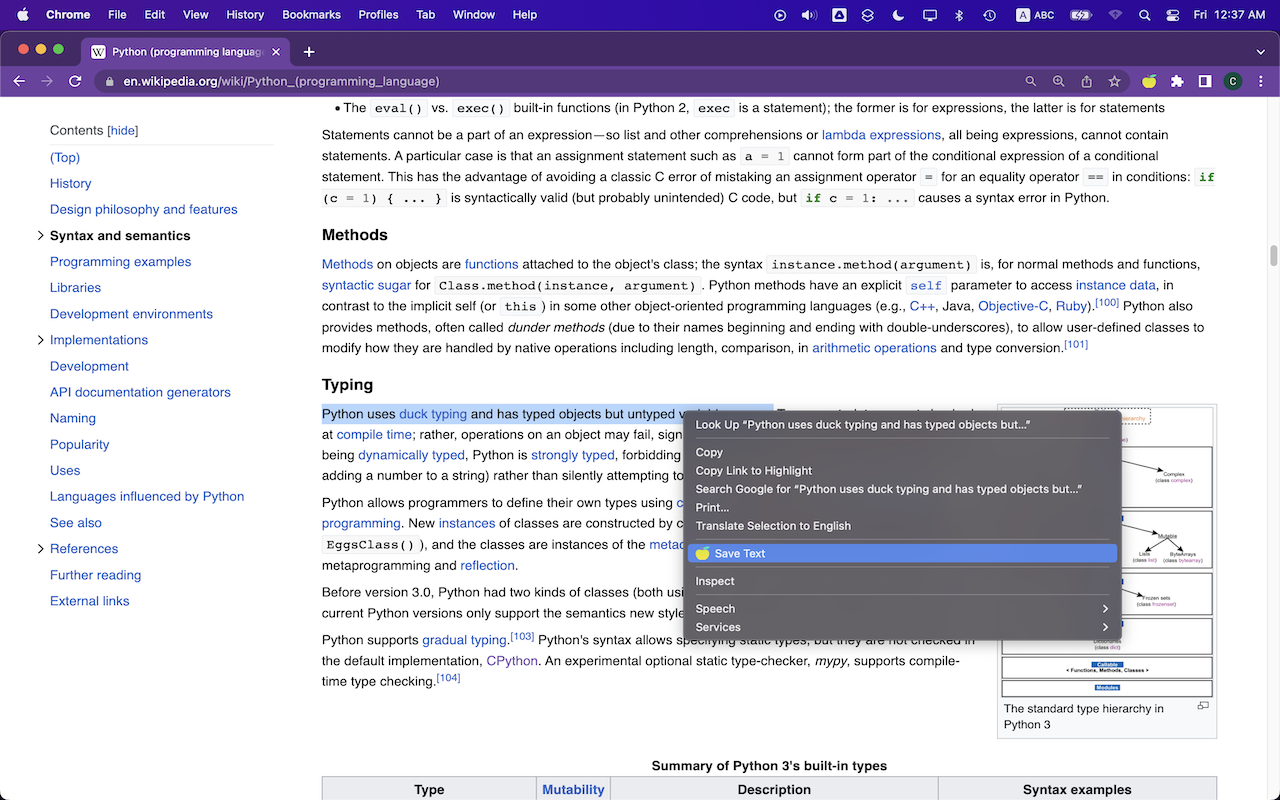Toggle Do Not Disturb moon icon

point(898,15)
